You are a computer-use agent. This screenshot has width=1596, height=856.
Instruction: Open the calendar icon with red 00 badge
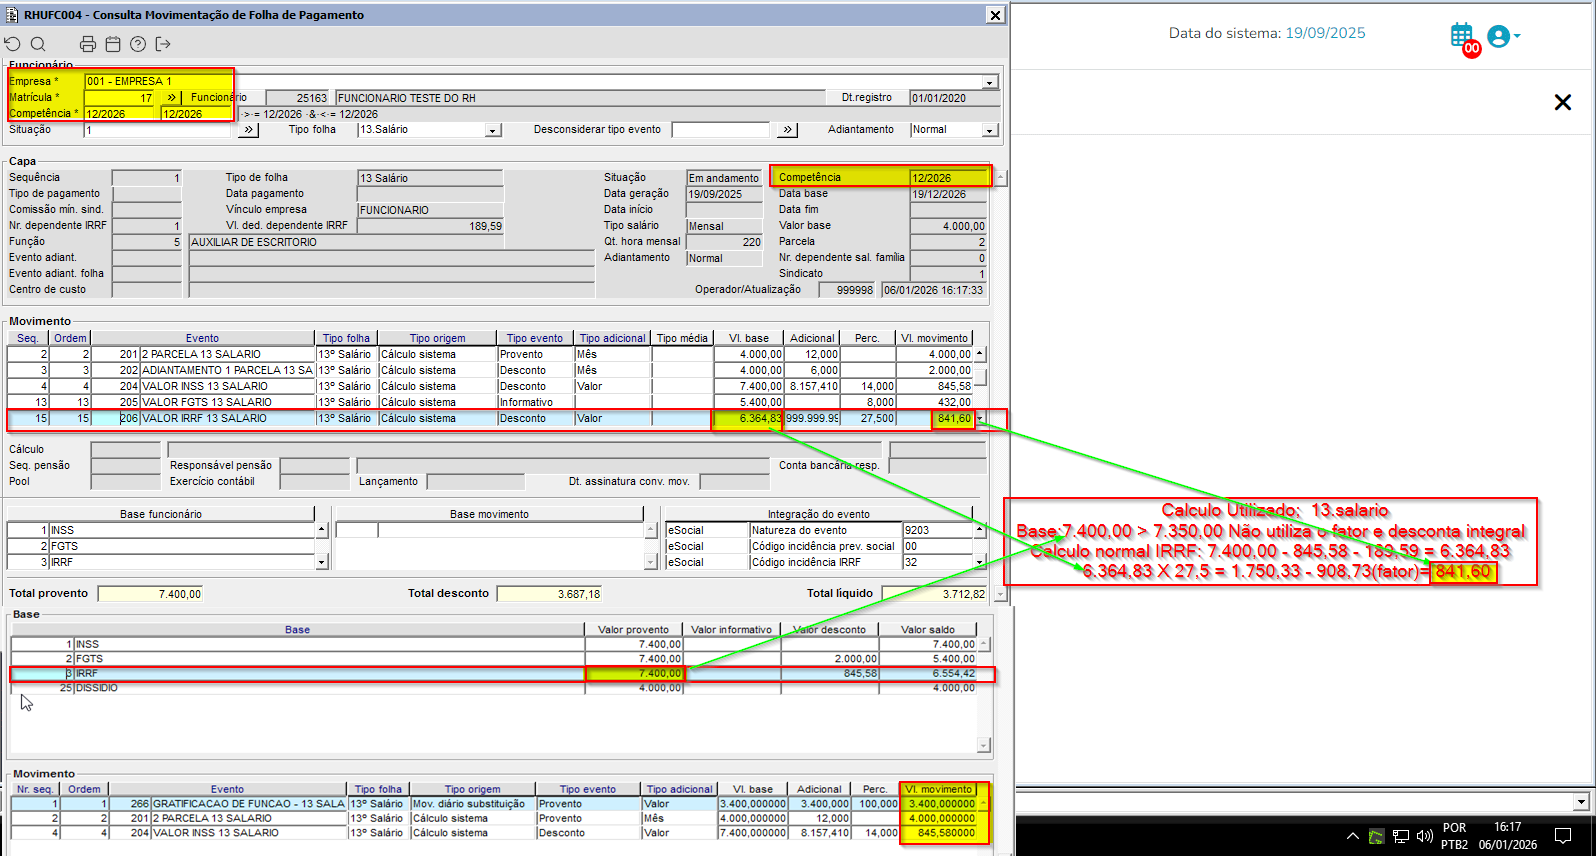pyautogui.click(x=1464, y=38)
